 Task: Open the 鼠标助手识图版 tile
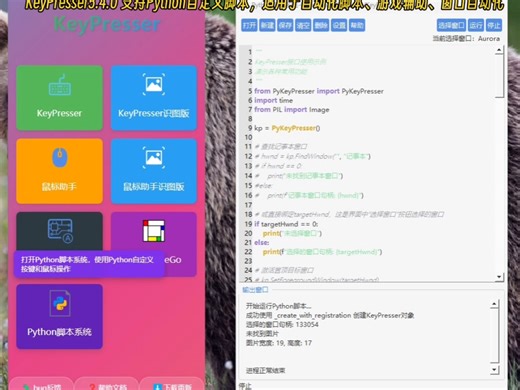[x=154, y=171]
